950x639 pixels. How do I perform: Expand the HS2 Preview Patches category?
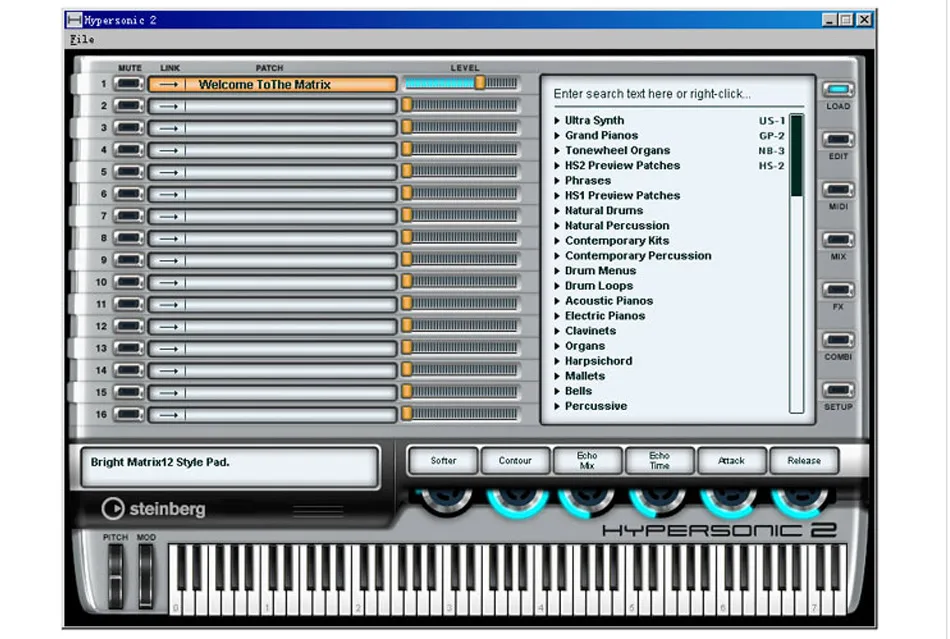[557, 165]
